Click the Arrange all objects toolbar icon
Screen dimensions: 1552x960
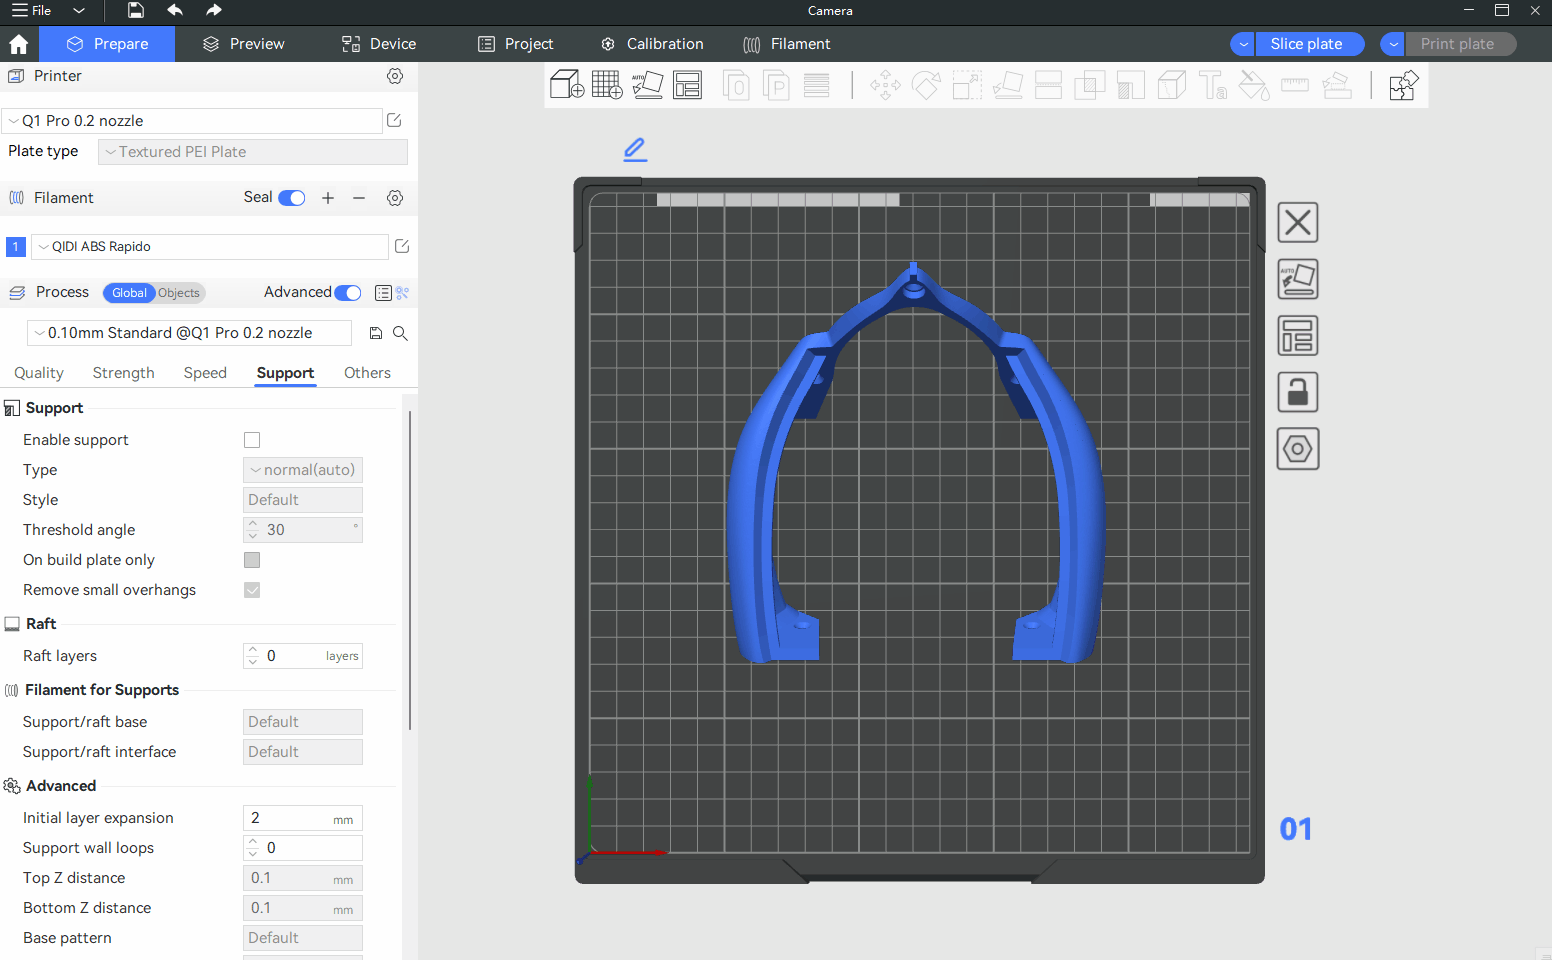pyautogui.click(x=688, y=85)
